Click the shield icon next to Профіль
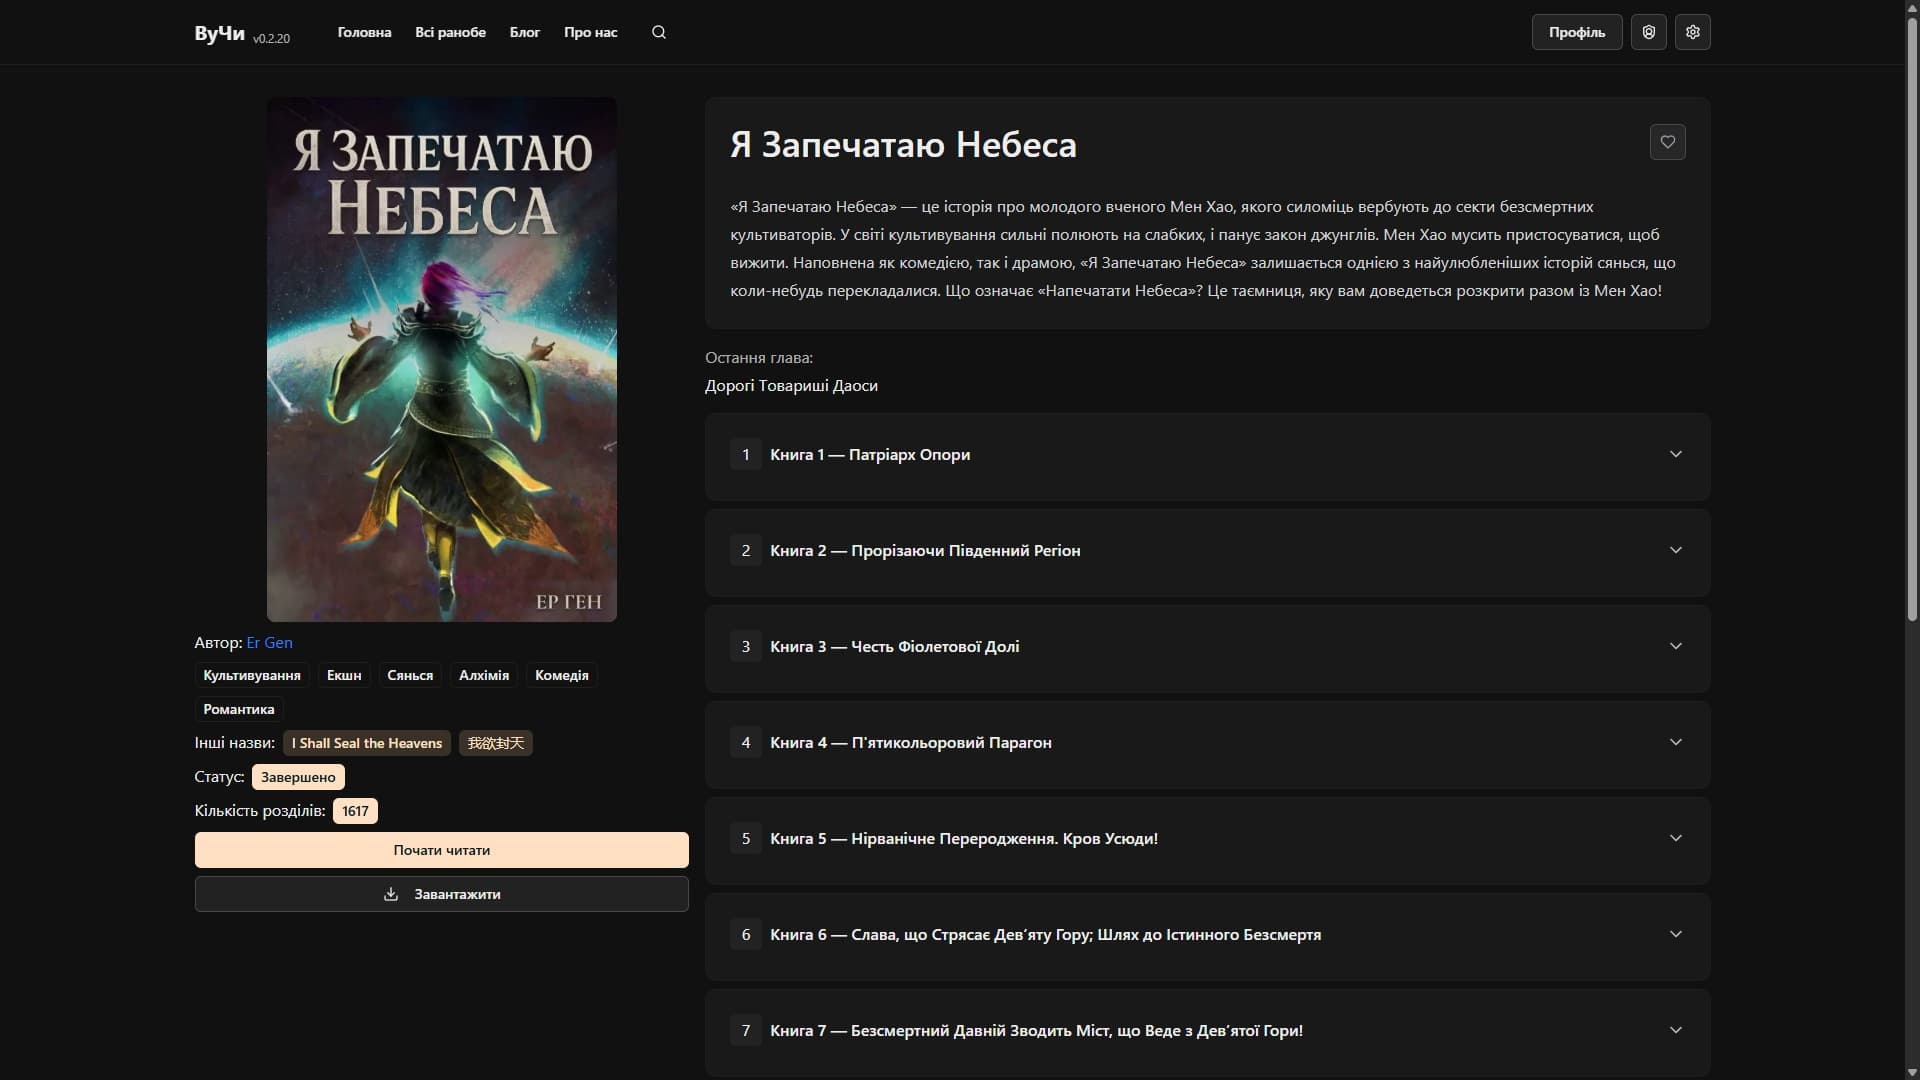 pos(1649,32)
